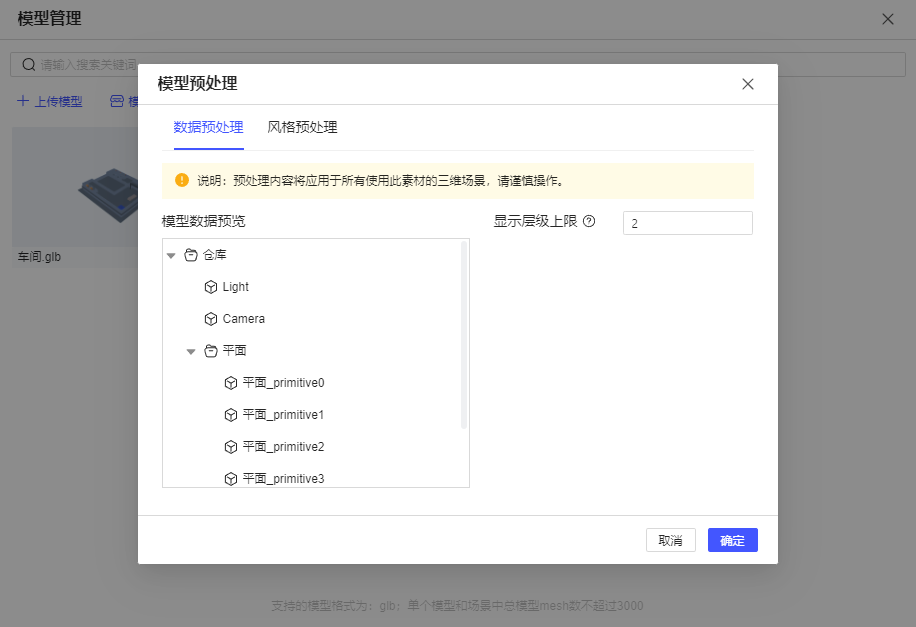Click the store icon next to 上传模型

[117, 101]
